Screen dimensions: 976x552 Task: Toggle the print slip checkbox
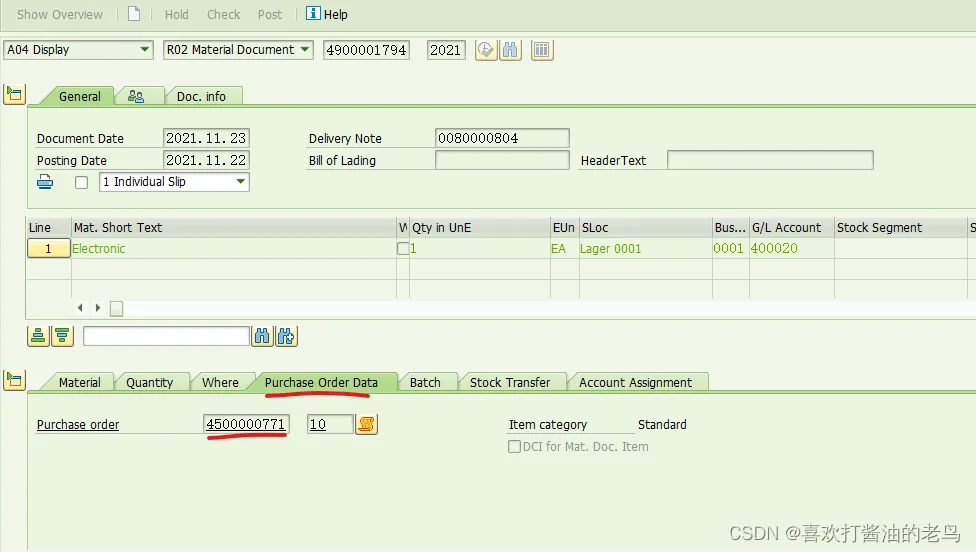point(82,182)
